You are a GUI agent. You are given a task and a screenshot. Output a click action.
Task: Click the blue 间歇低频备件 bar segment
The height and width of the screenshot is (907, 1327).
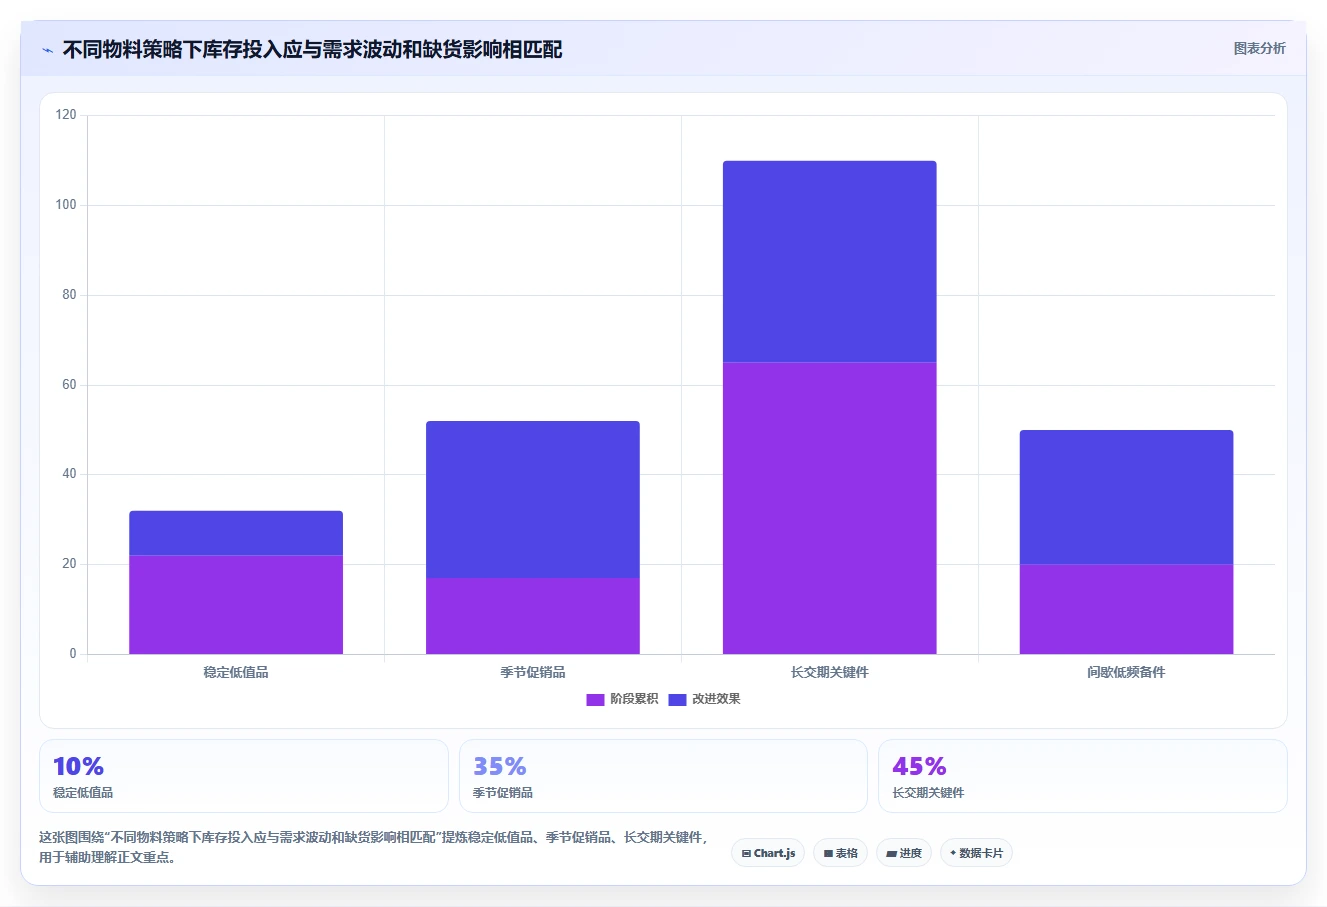pyautogui.click(x=1127, y=497)
